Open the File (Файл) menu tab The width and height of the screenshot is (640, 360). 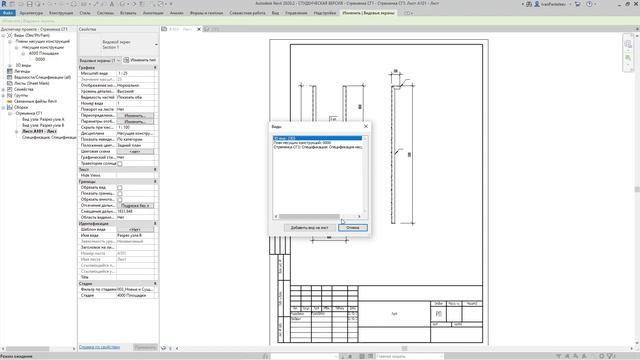click(x=8, y=13)
